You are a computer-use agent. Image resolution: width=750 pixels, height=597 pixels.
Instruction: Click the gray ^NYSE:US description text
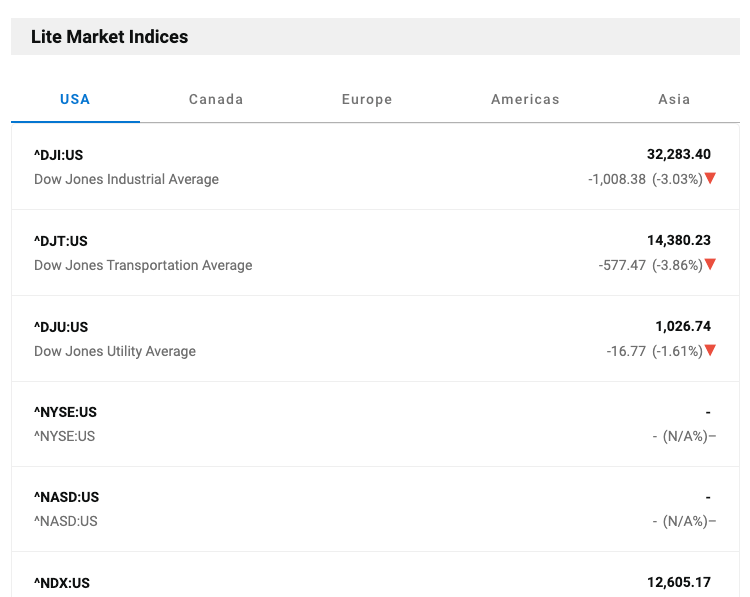(x=65, y=436)
